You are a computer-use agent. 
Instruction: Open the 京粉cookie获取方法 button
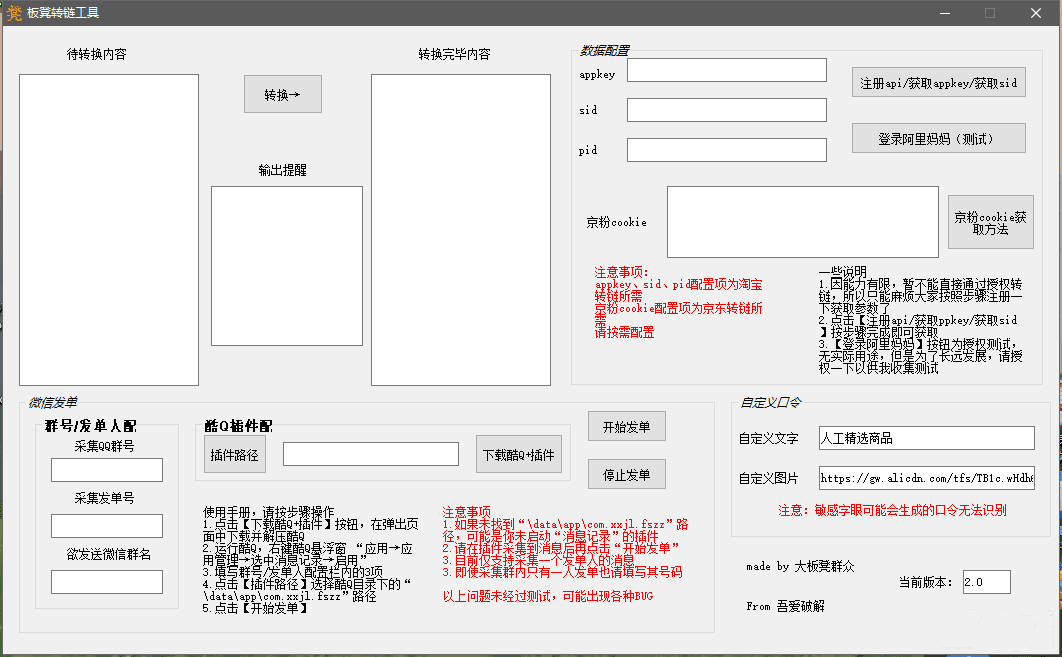click(990, 222)
